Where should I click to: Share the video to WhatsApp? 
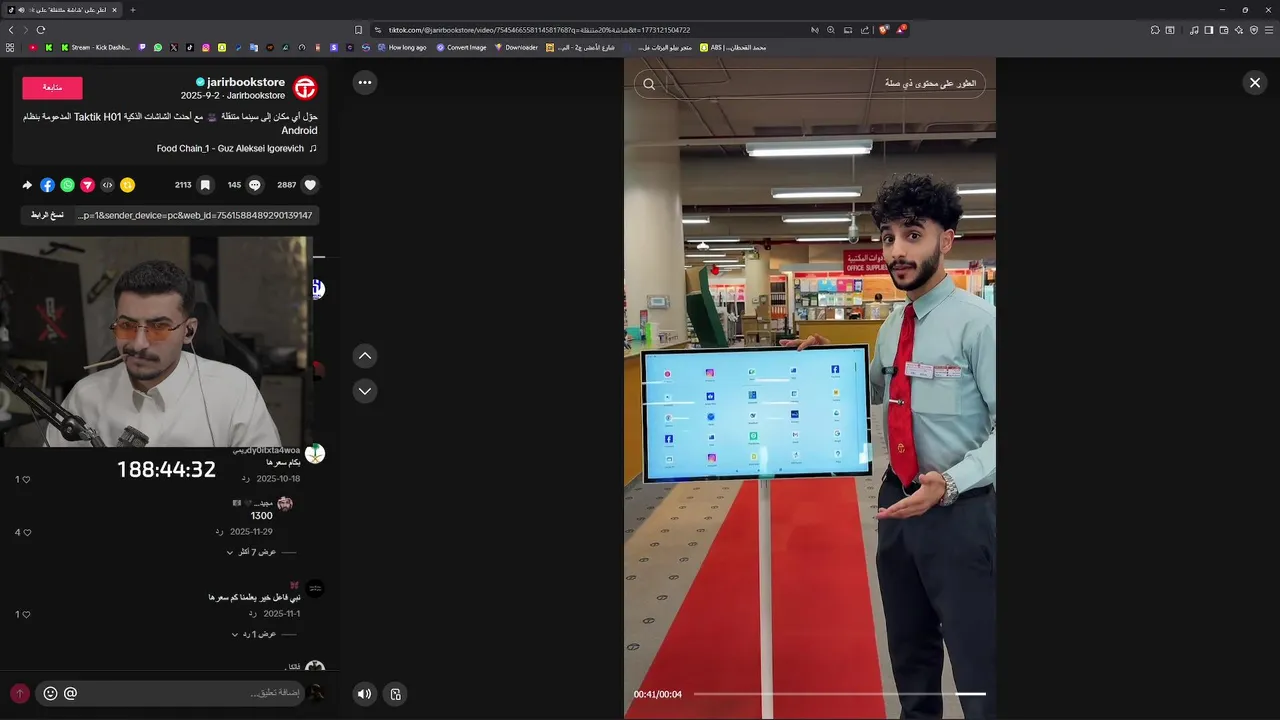tap(67, 185)
